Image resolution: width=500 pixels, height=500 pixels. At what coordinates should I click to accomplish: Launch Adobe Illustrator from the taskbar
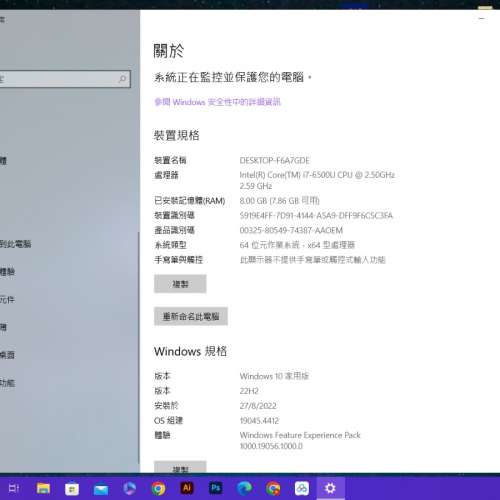click(x=187, y=488)
